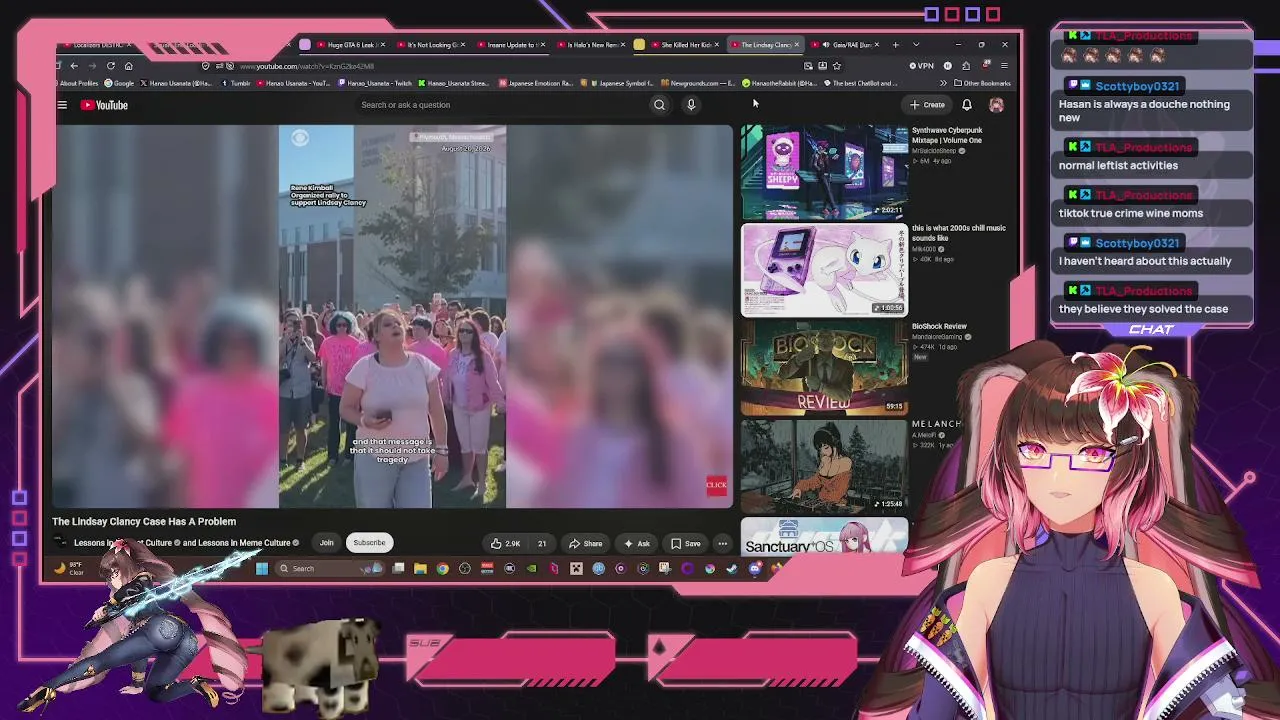Click the YouTube search magnifier button
Screen dimensions: 1280x720
tap(659, 105)
